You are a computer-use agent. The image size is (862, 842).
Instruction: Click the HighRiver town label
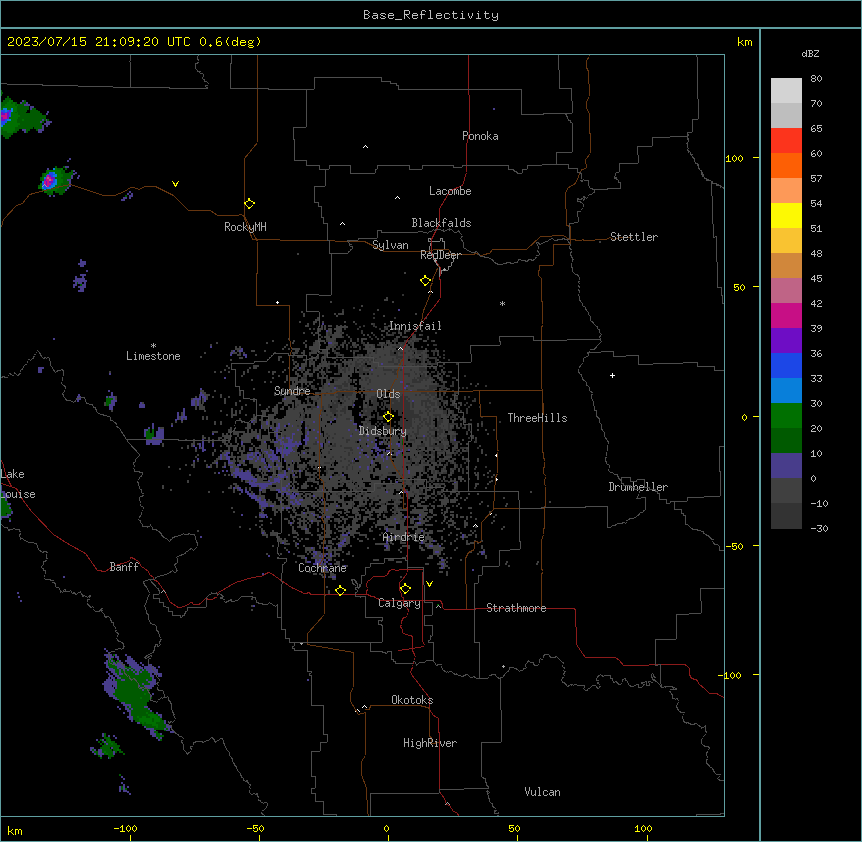click(430, 743)
